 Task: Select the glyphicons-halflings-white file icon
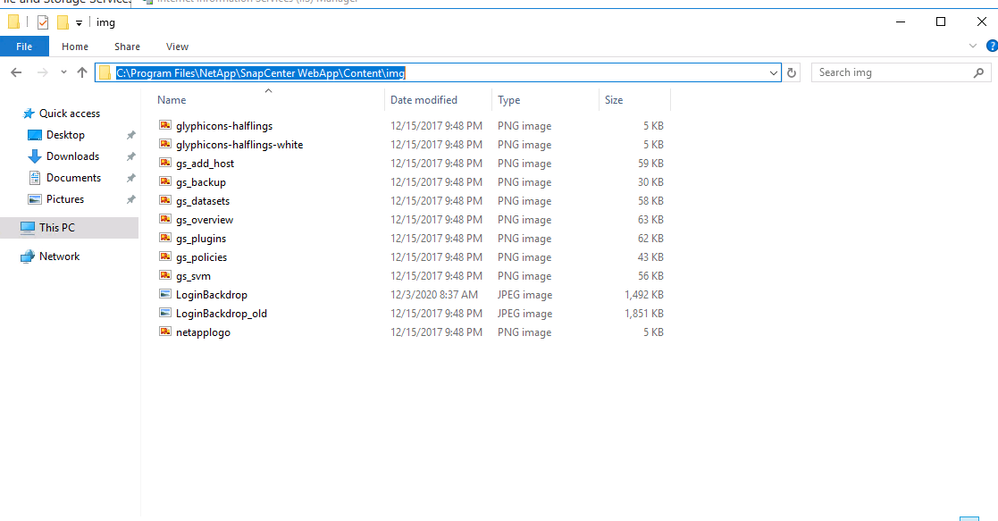click(165, 144)
